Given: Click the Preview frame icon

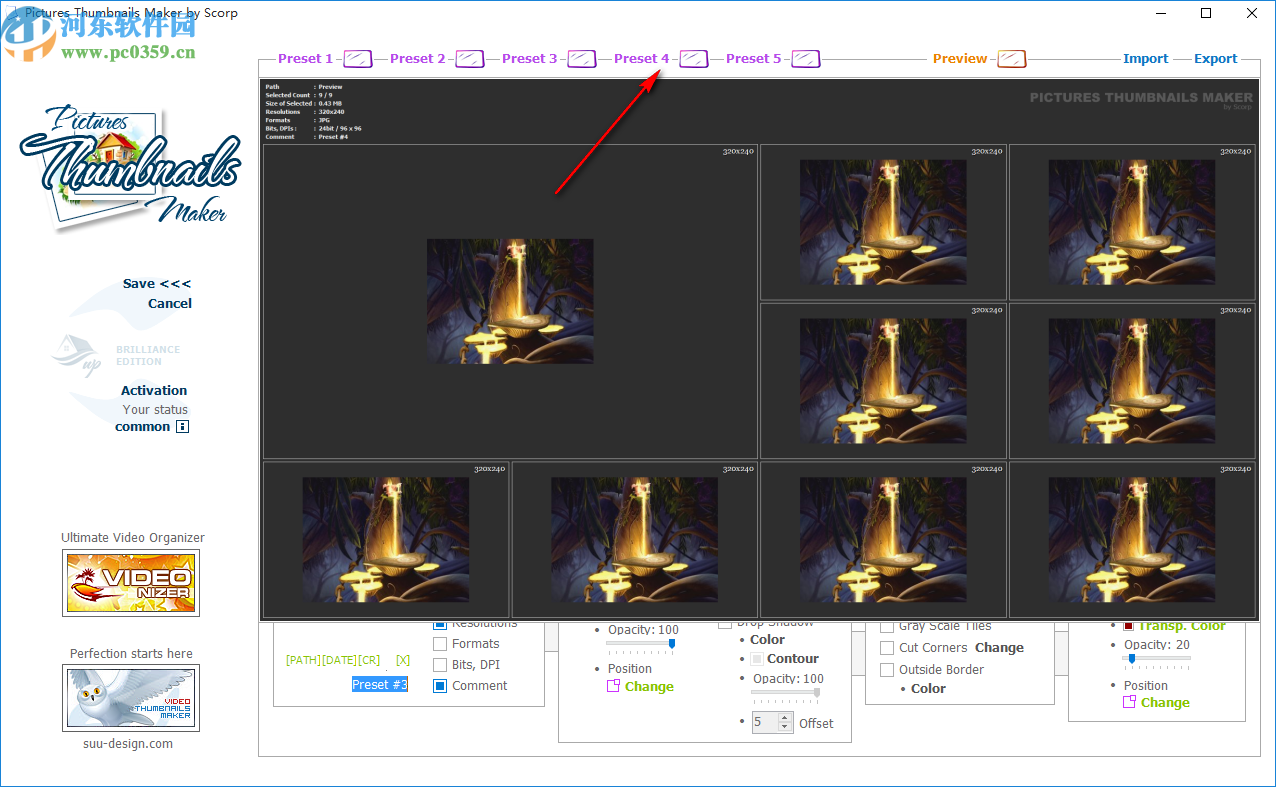Looking at the screenshot, I should tap(1012, 58).
